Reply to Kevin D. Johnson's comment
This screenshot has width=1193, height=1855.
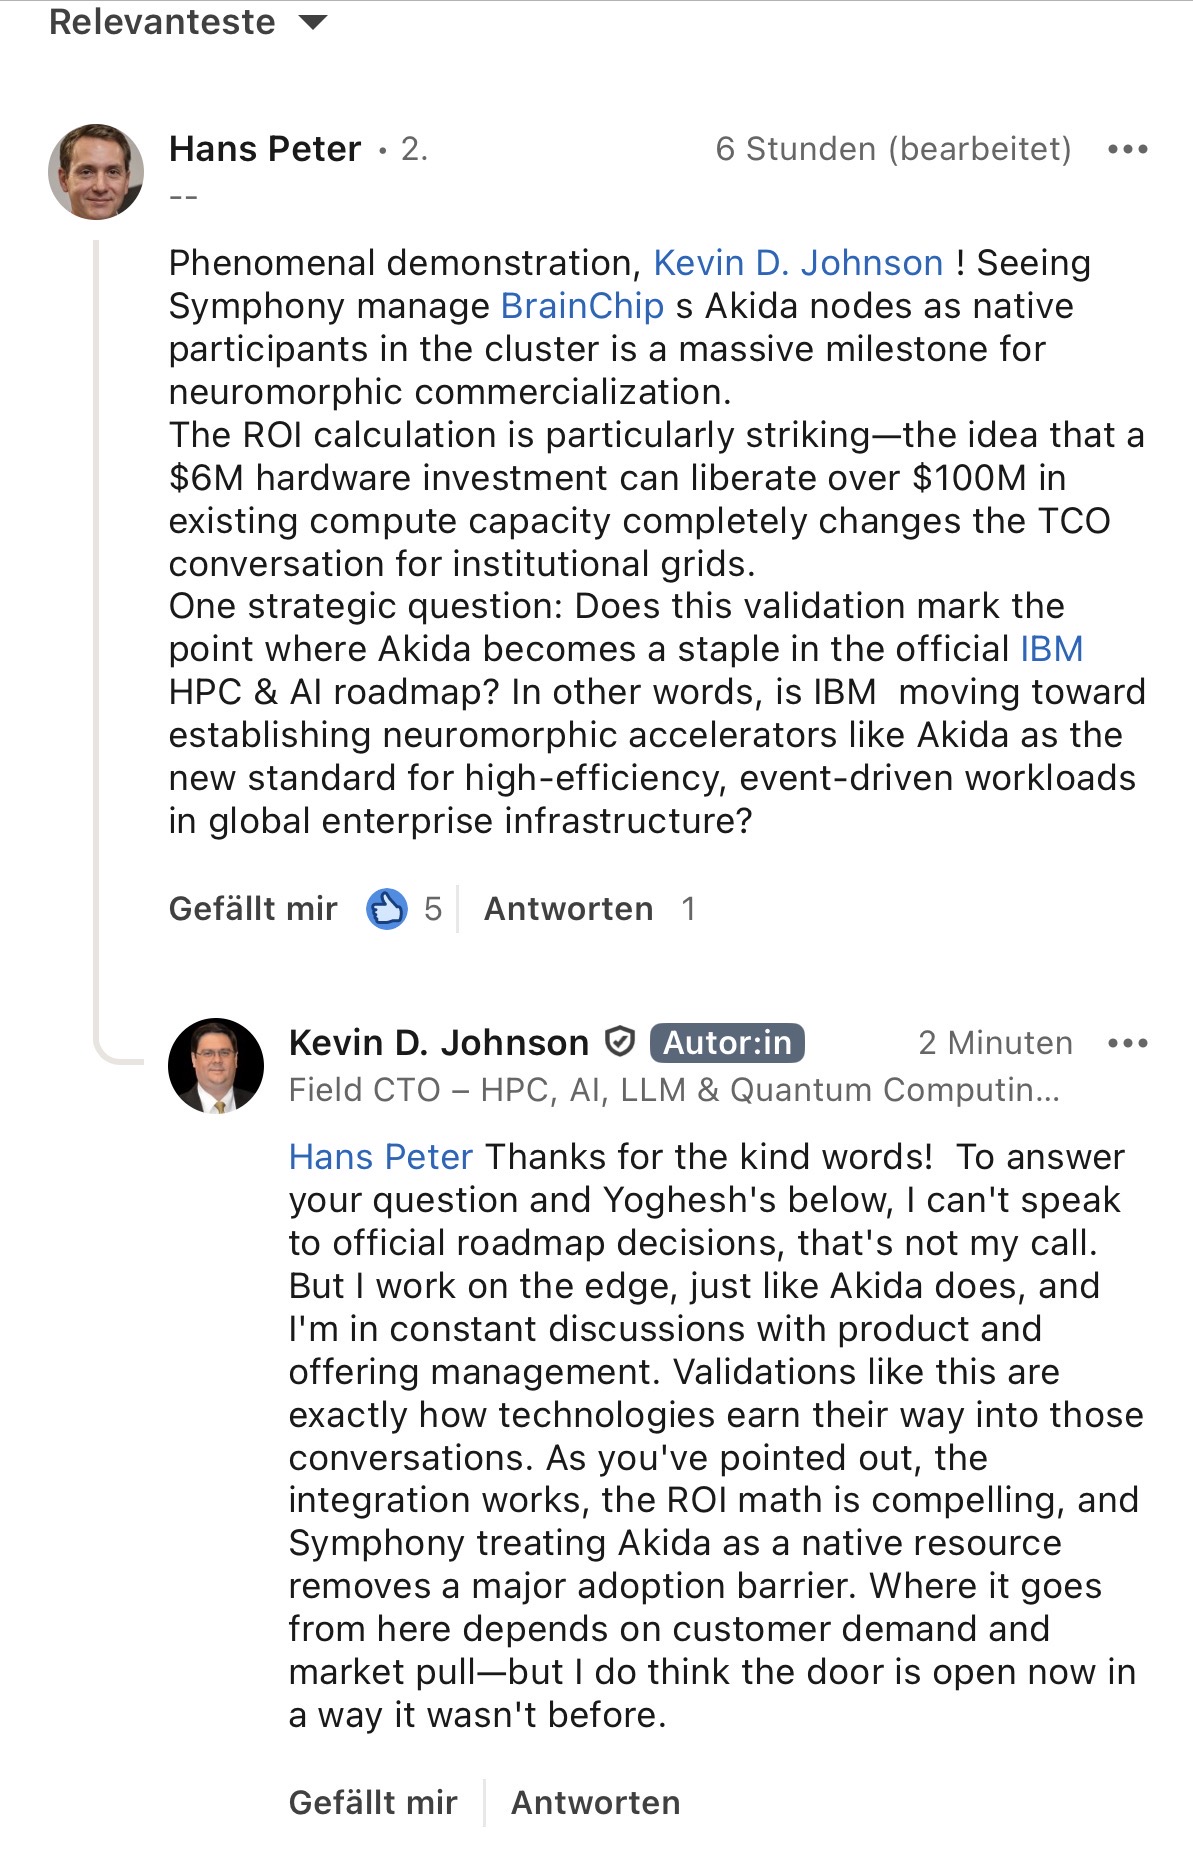[x=595, y=1803]
